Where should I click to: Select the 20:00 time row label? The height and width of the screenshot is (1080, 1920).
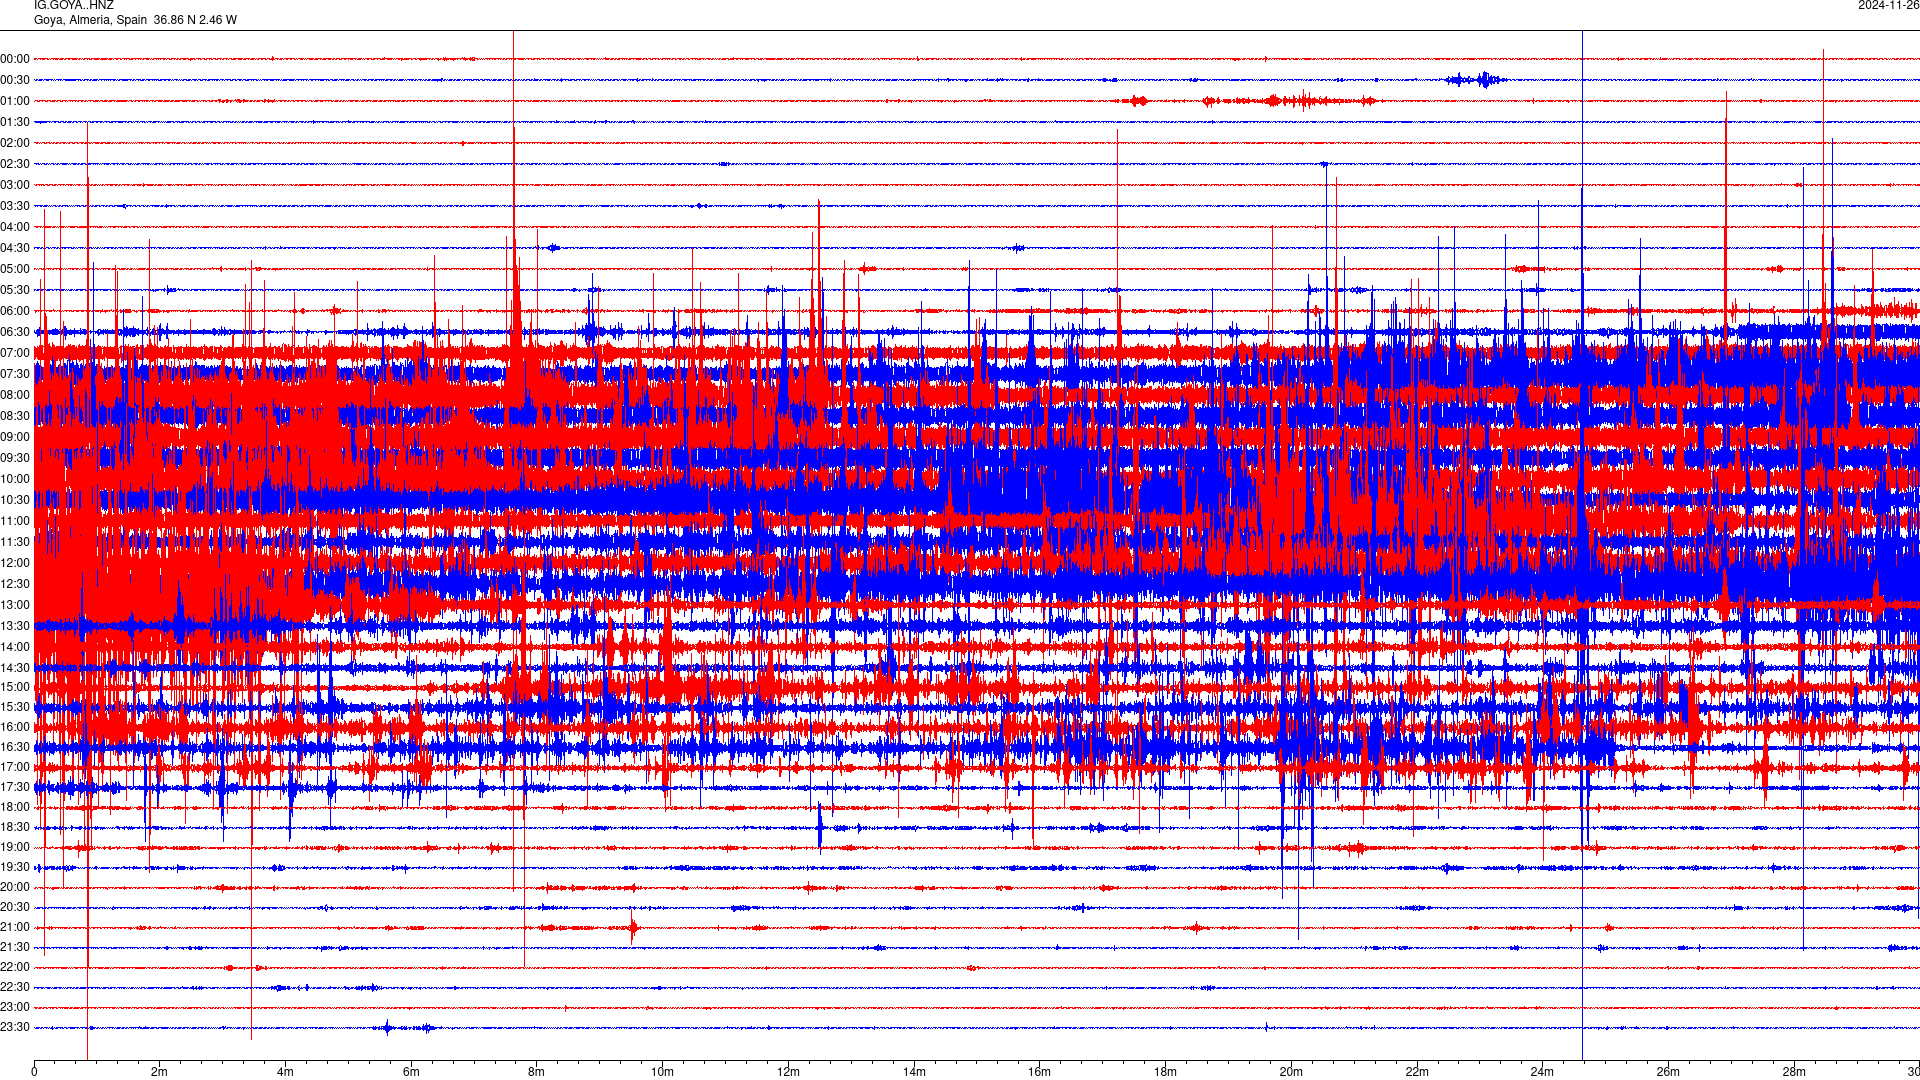point(15,887)
